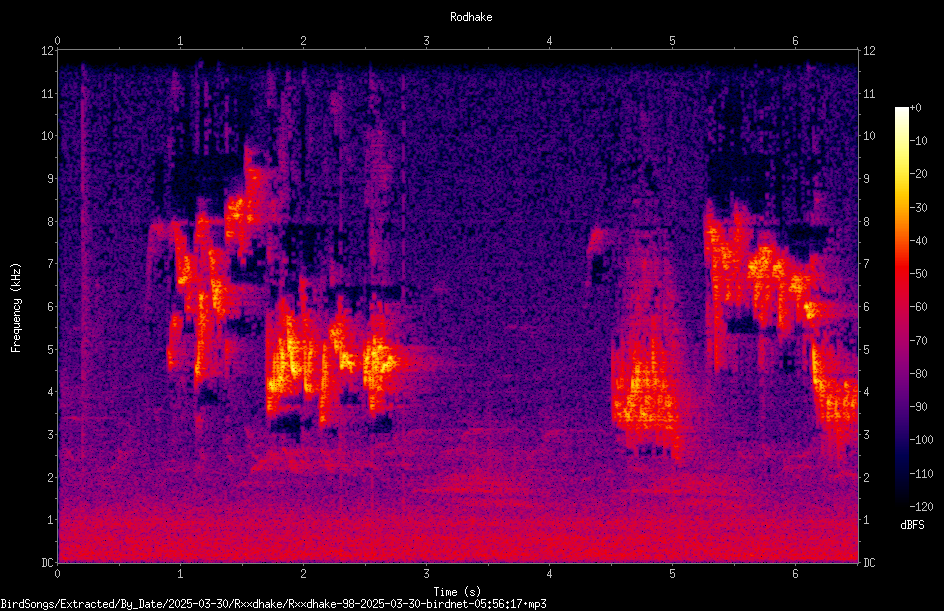The height and width of the screenshot is (611, 944).
Task: Click the "-100" colorbar level label
Action: [922, 440]
